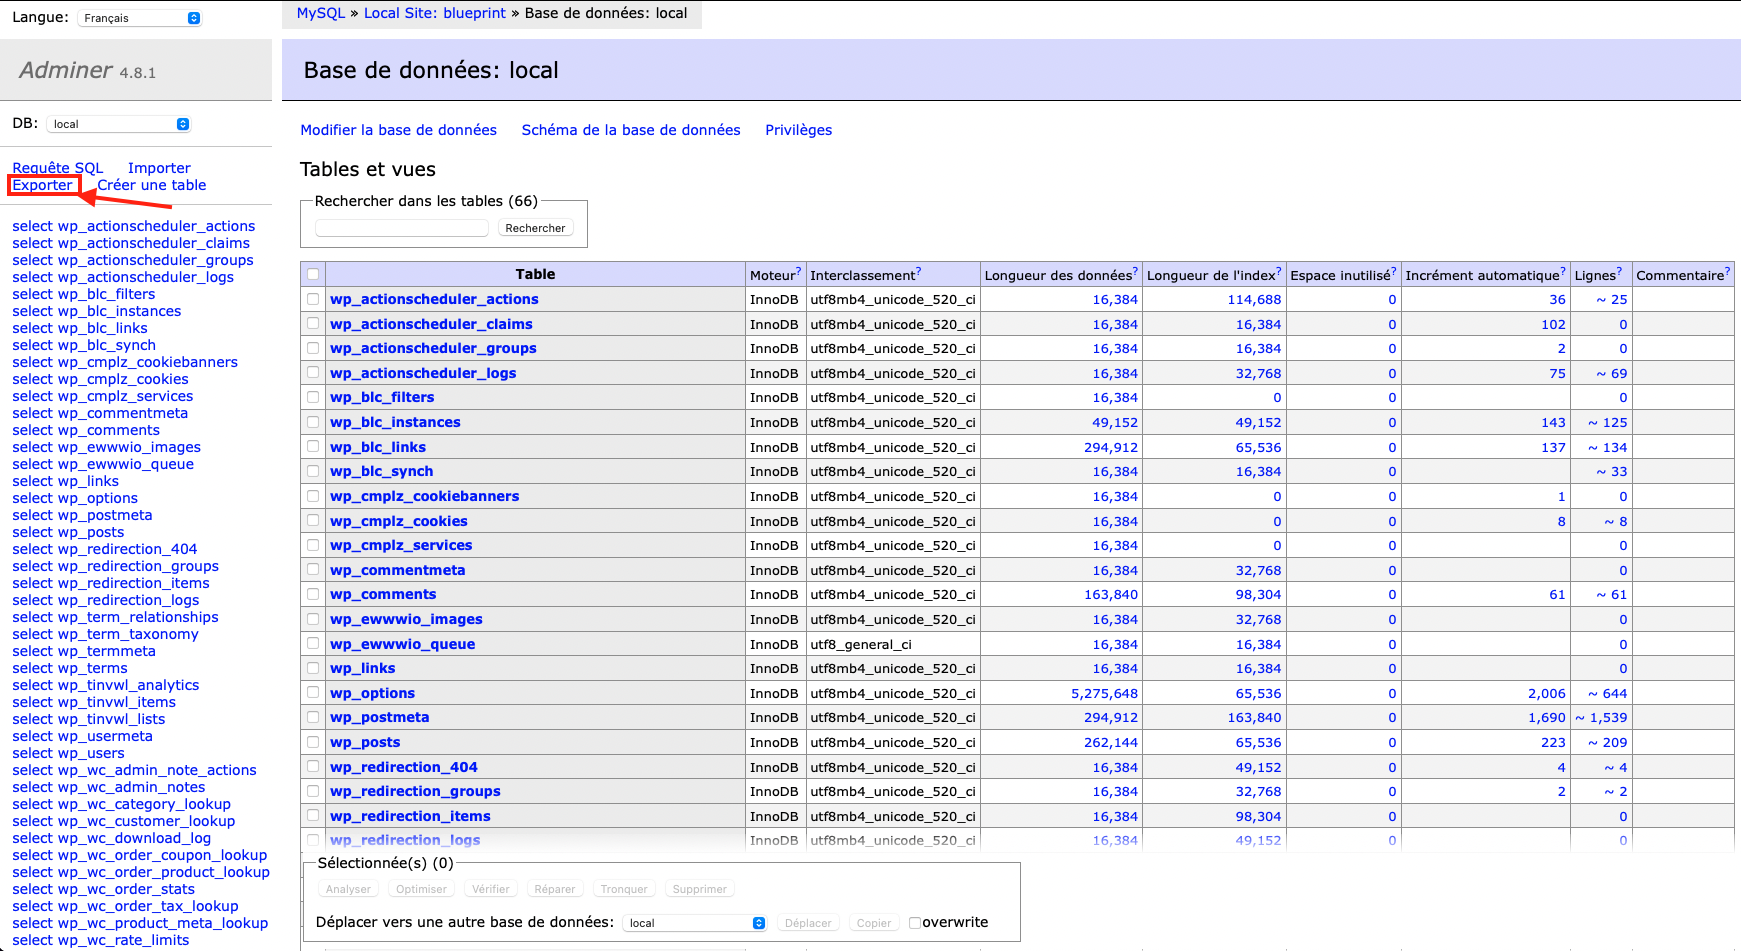Click the Longueur des données help mark
1741x951 pixels.
coord(1135,271)
